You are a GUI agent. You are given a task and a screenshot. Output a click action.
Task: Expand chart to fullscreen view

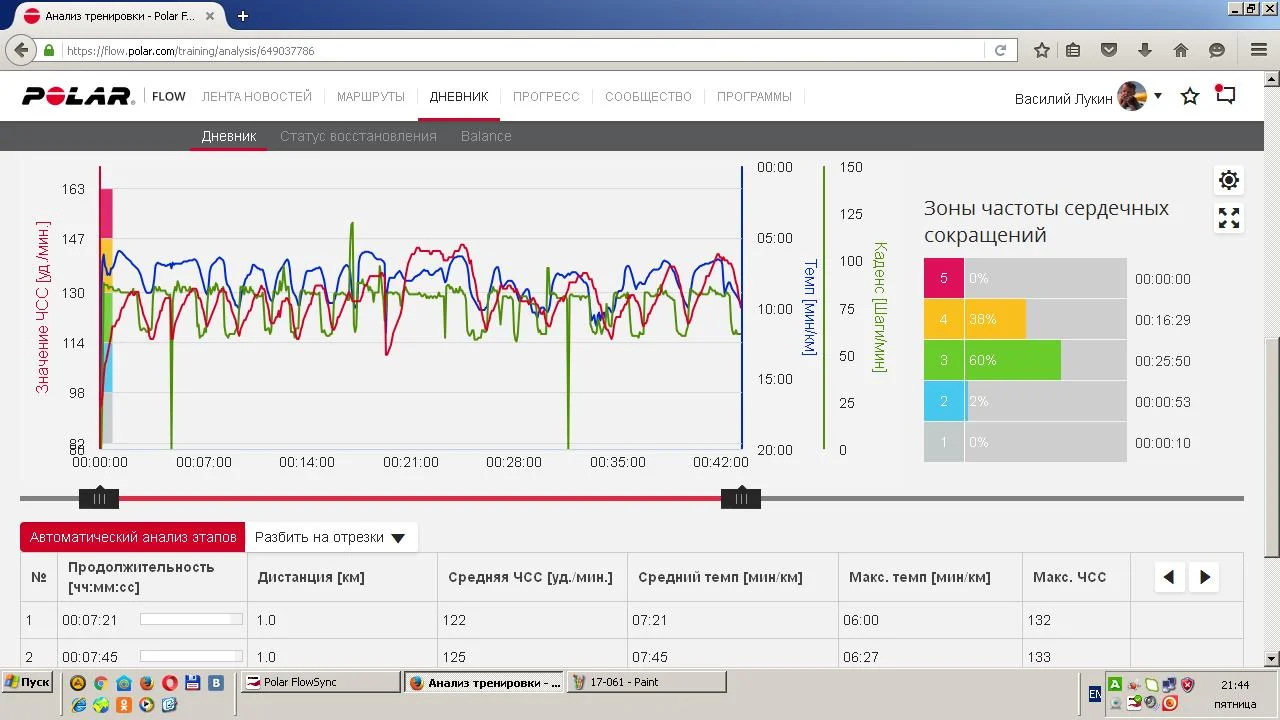(1229, 218)
